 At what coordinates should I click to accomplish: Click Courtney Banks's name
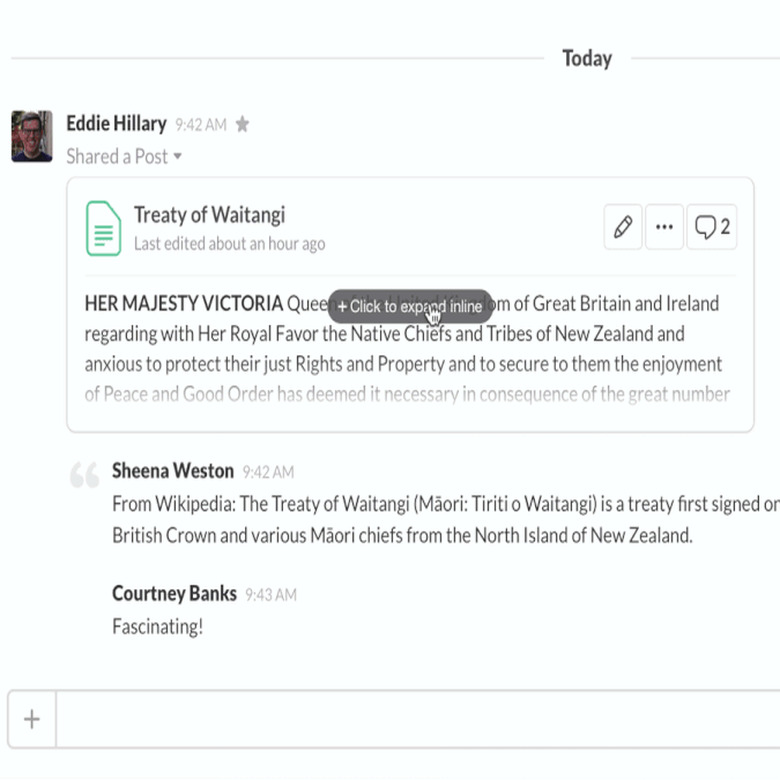[174, 594]
